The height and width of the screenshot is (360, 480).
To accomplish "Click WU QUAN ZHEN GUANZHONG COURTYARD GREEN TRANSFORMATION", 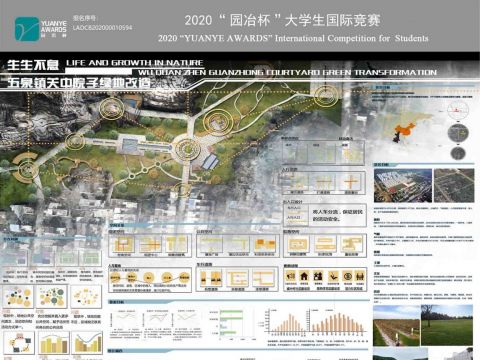I will pyautogui.click(x=287, y=72).
